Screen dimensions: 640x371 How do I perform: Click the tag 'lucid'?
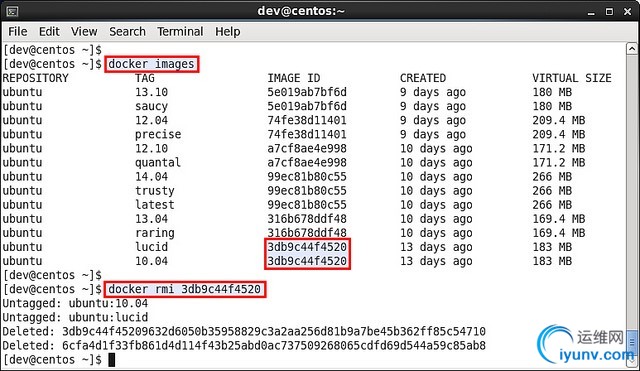tap(151, 247)
